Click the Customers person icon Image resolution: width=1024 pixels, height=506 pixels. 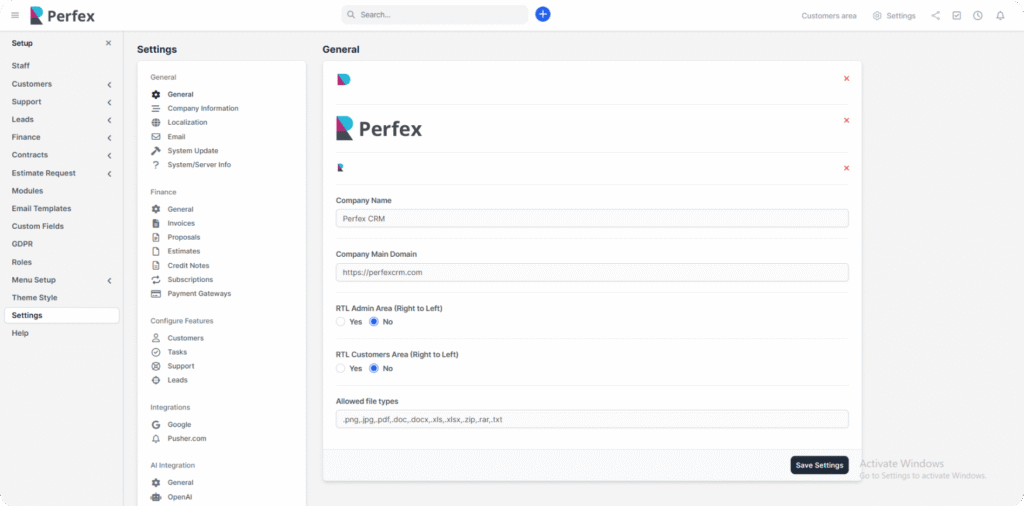coord(155,338)
